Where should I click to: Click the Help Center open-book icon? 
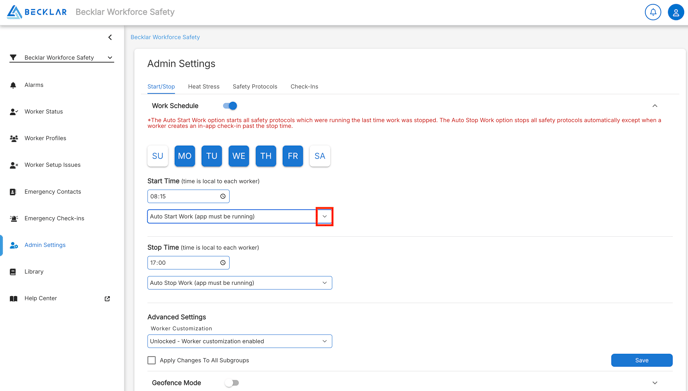[14, 299]
